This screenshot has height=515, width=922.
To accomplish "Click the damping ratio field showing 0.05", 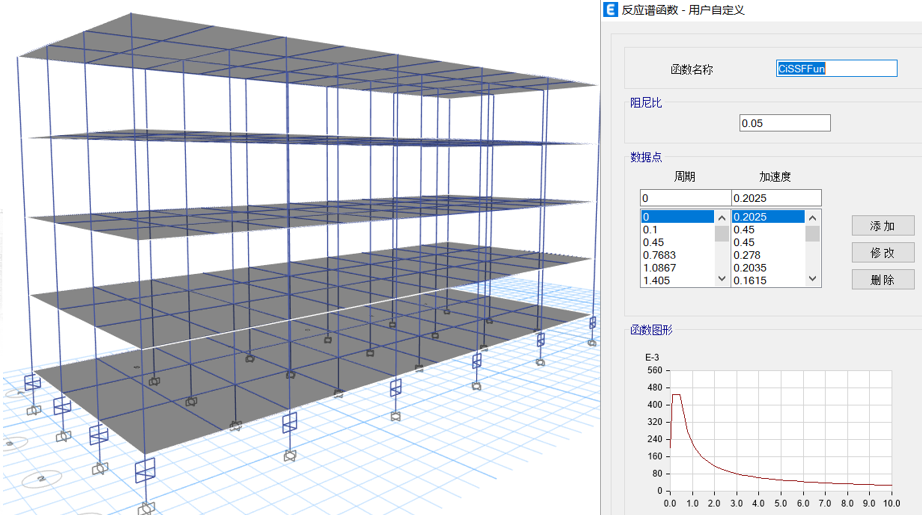I will 784,123.
